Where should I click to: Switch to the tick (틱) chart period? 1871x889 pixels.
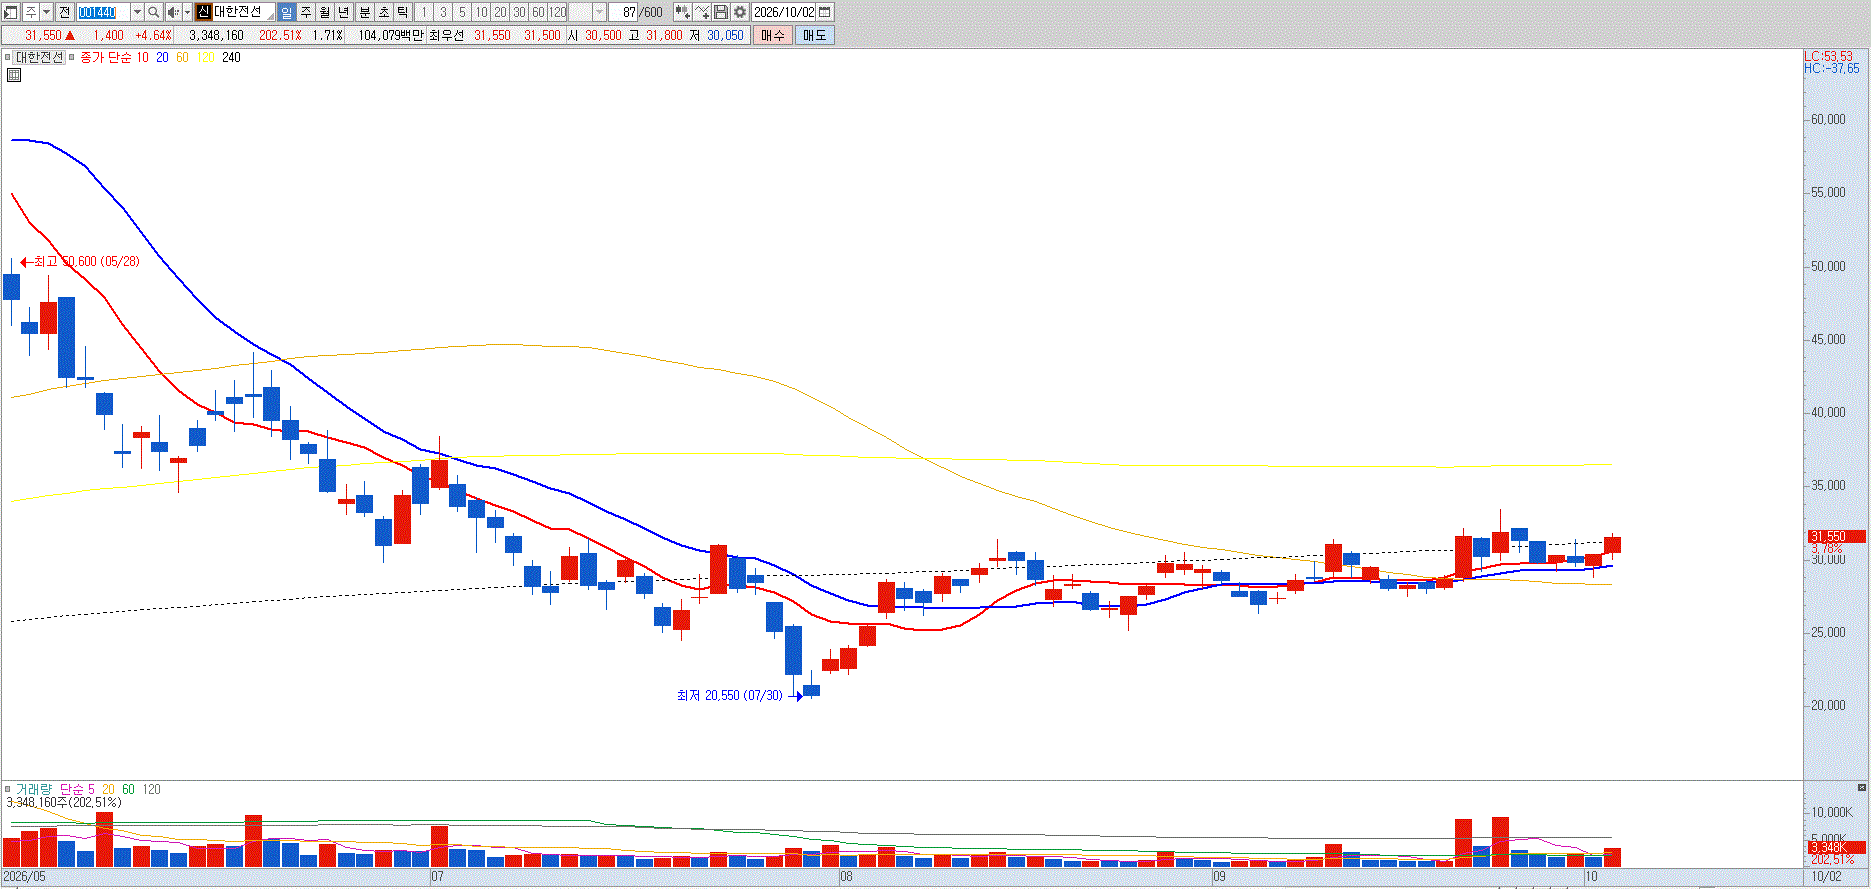point(402,12)
